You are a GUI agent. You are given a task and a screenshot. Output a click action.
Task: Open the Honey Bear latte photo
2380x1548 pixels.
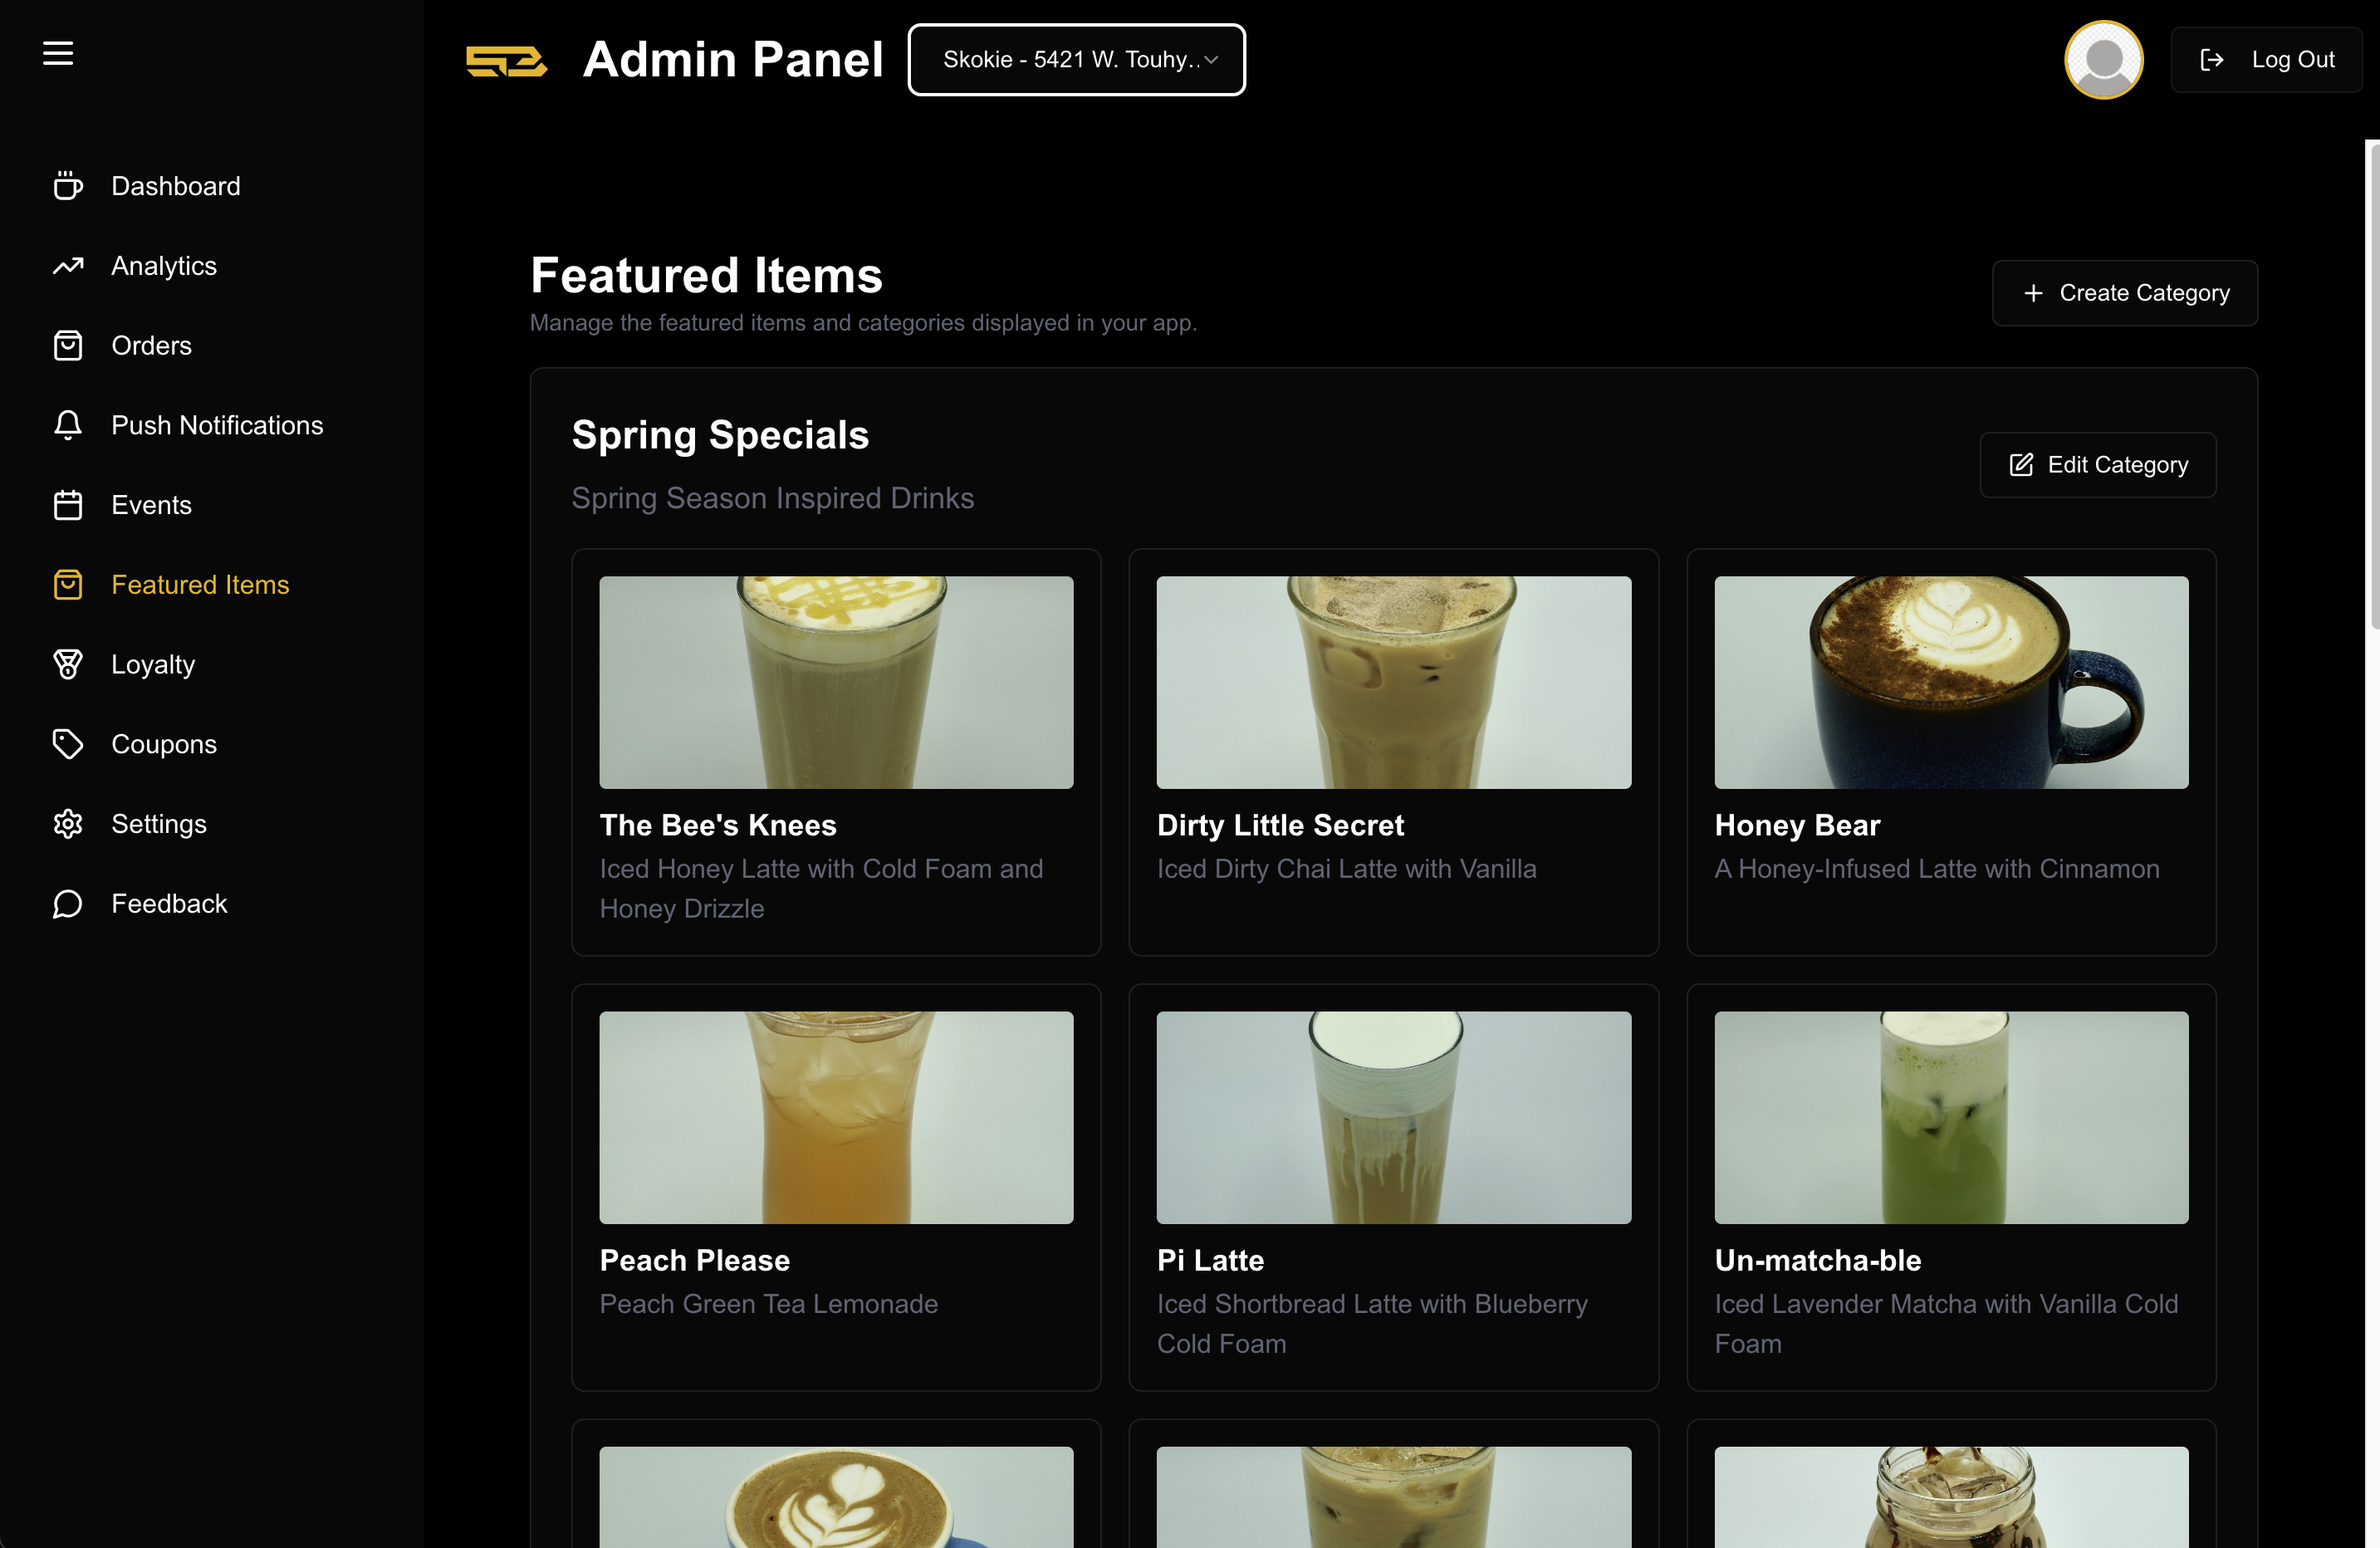click(x=1951, y=682)
